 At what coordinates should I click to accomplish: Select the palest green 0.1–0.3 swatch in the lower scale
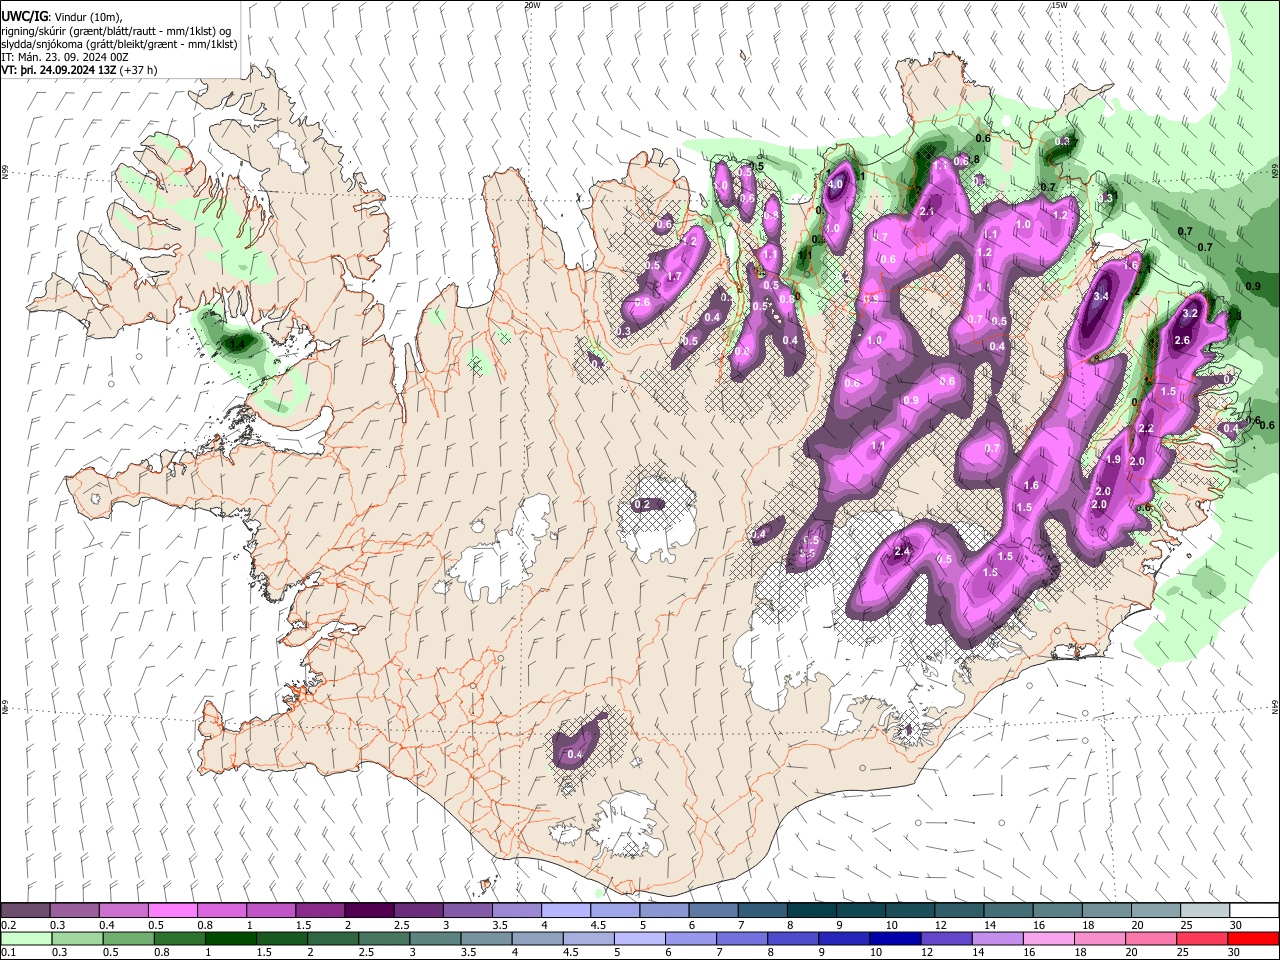(x=25, y=939)
